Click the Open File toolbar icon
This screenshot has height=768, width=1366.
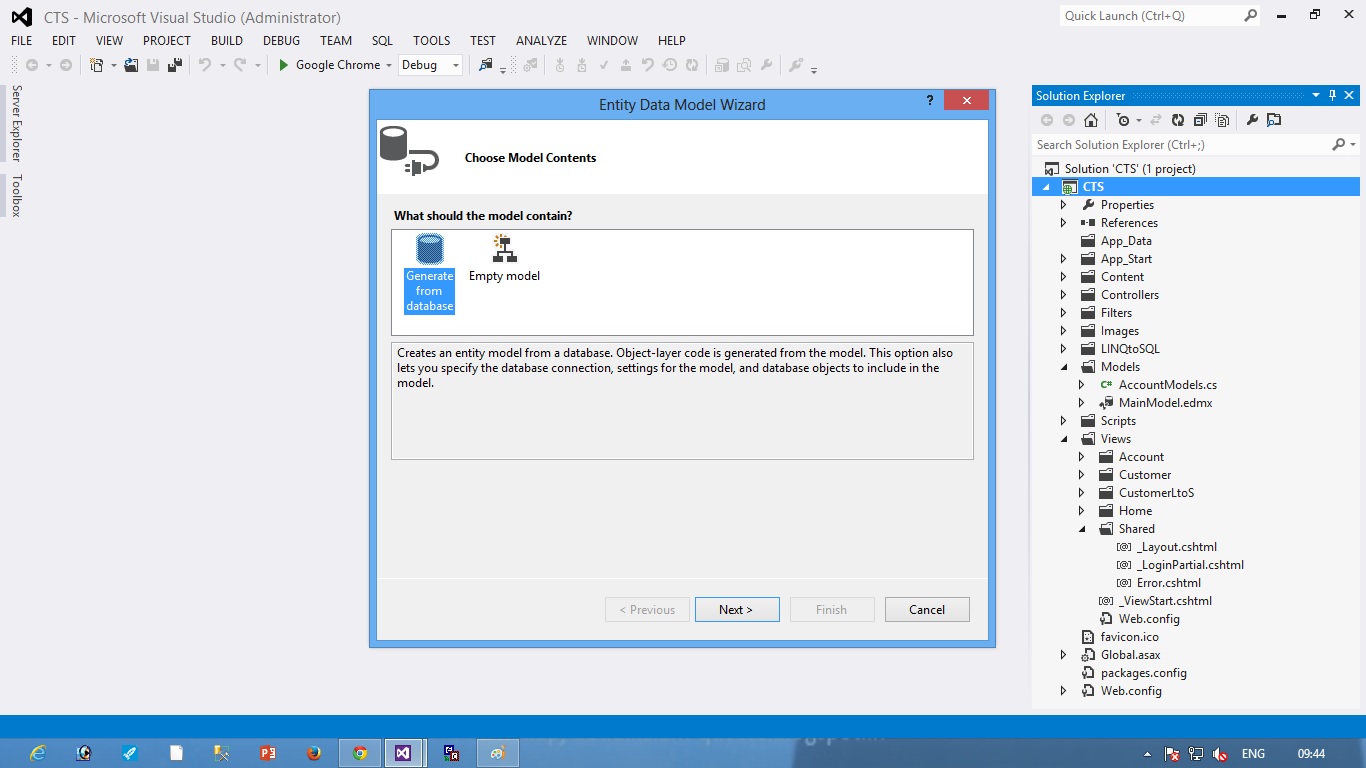point(131,65)
